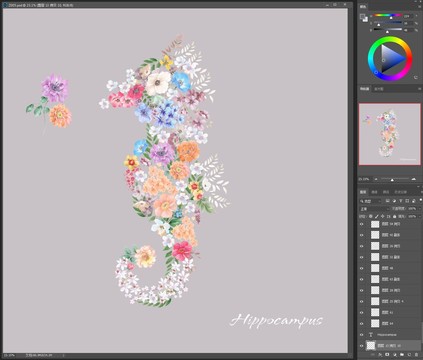Toggle visibility of the topmost layer
Image resolution: width=423 pixels, height=360 pixels.
coord(362,224)
